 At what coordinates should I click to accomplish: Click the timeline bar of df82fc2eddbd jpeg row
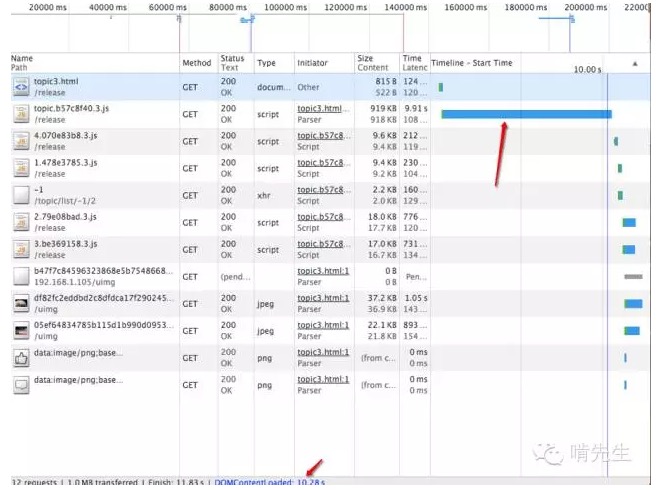633,304
